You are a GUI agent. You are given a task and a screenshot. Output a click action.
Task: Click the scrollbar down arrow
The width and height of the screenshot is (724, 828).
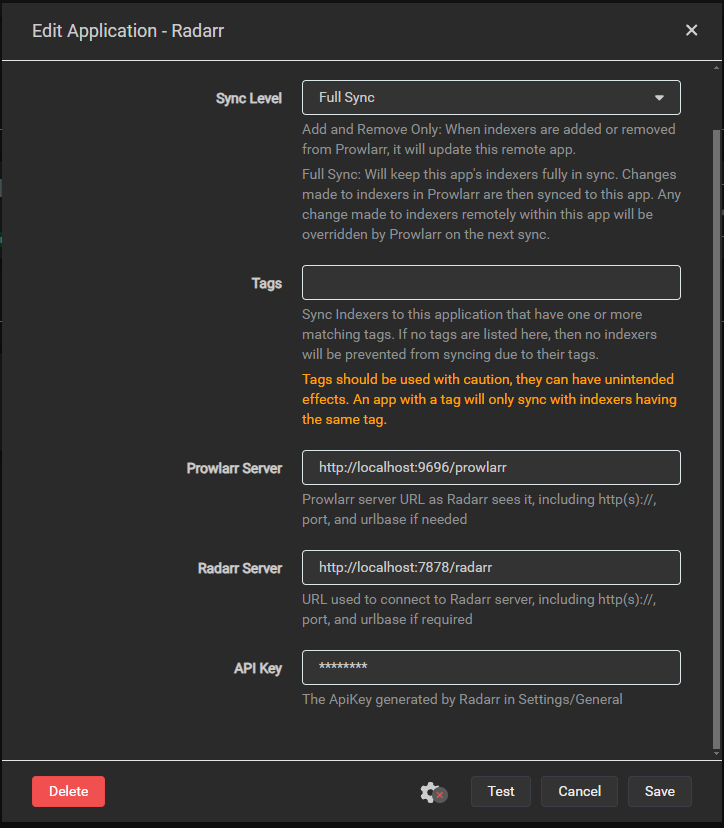tap(716, 755)
